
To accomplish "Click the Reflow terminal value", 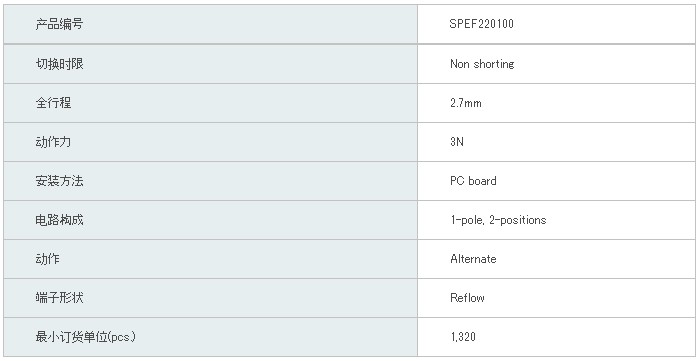I will [x=467, y=298].
